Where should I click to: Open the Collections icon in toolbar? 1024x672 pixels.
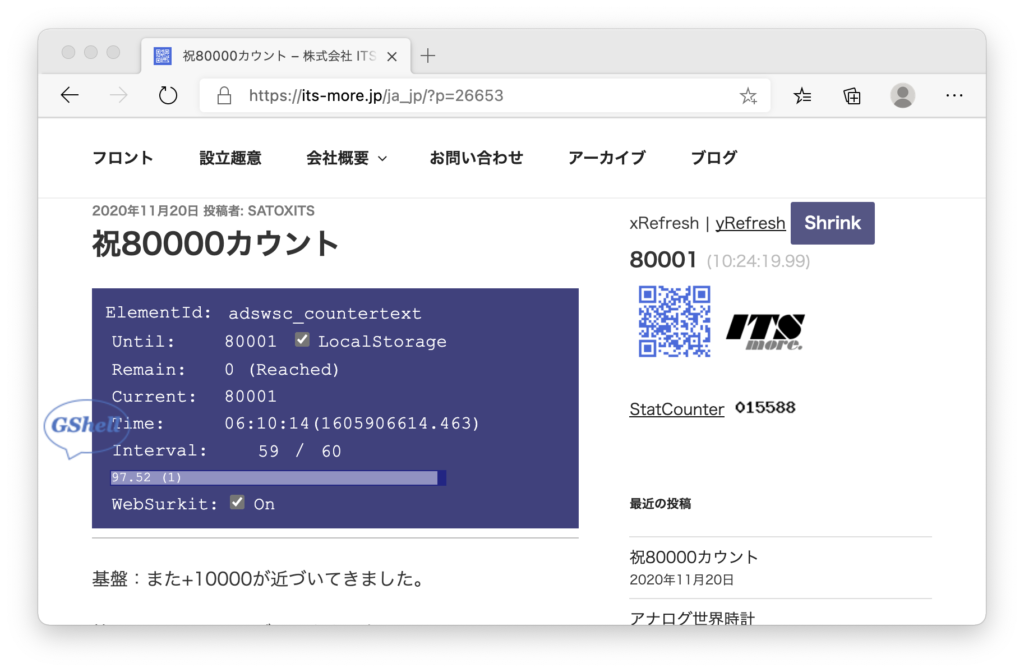[852, 96]
